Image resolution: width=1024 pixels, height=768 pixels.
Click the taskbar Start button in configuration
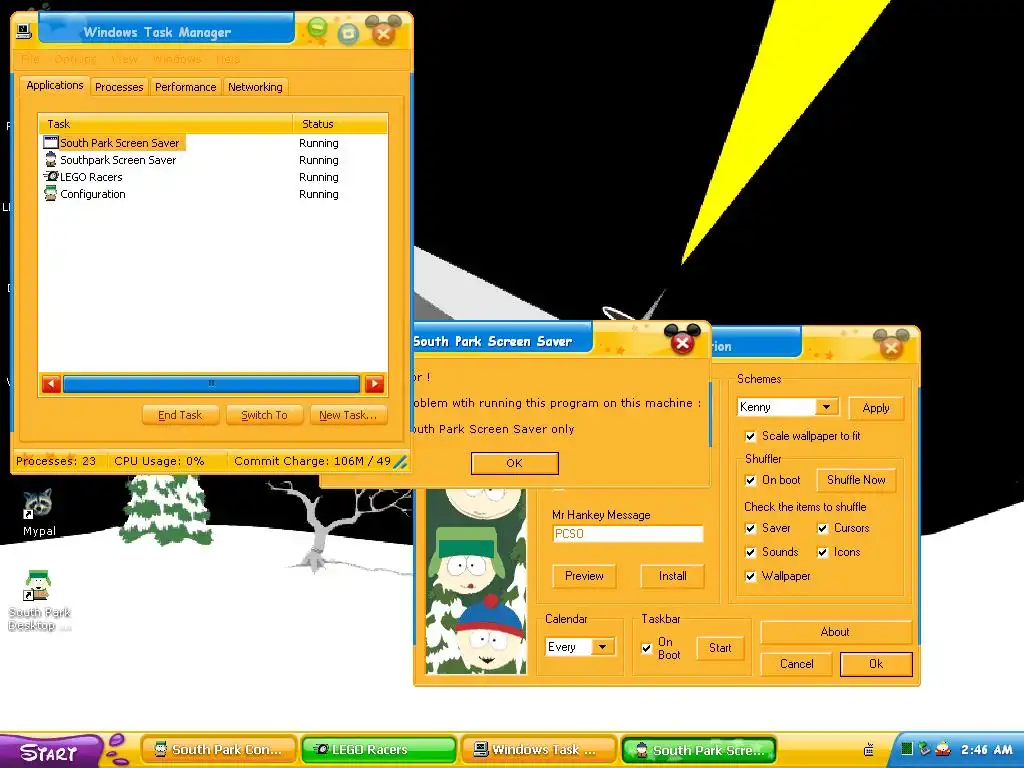720,648
